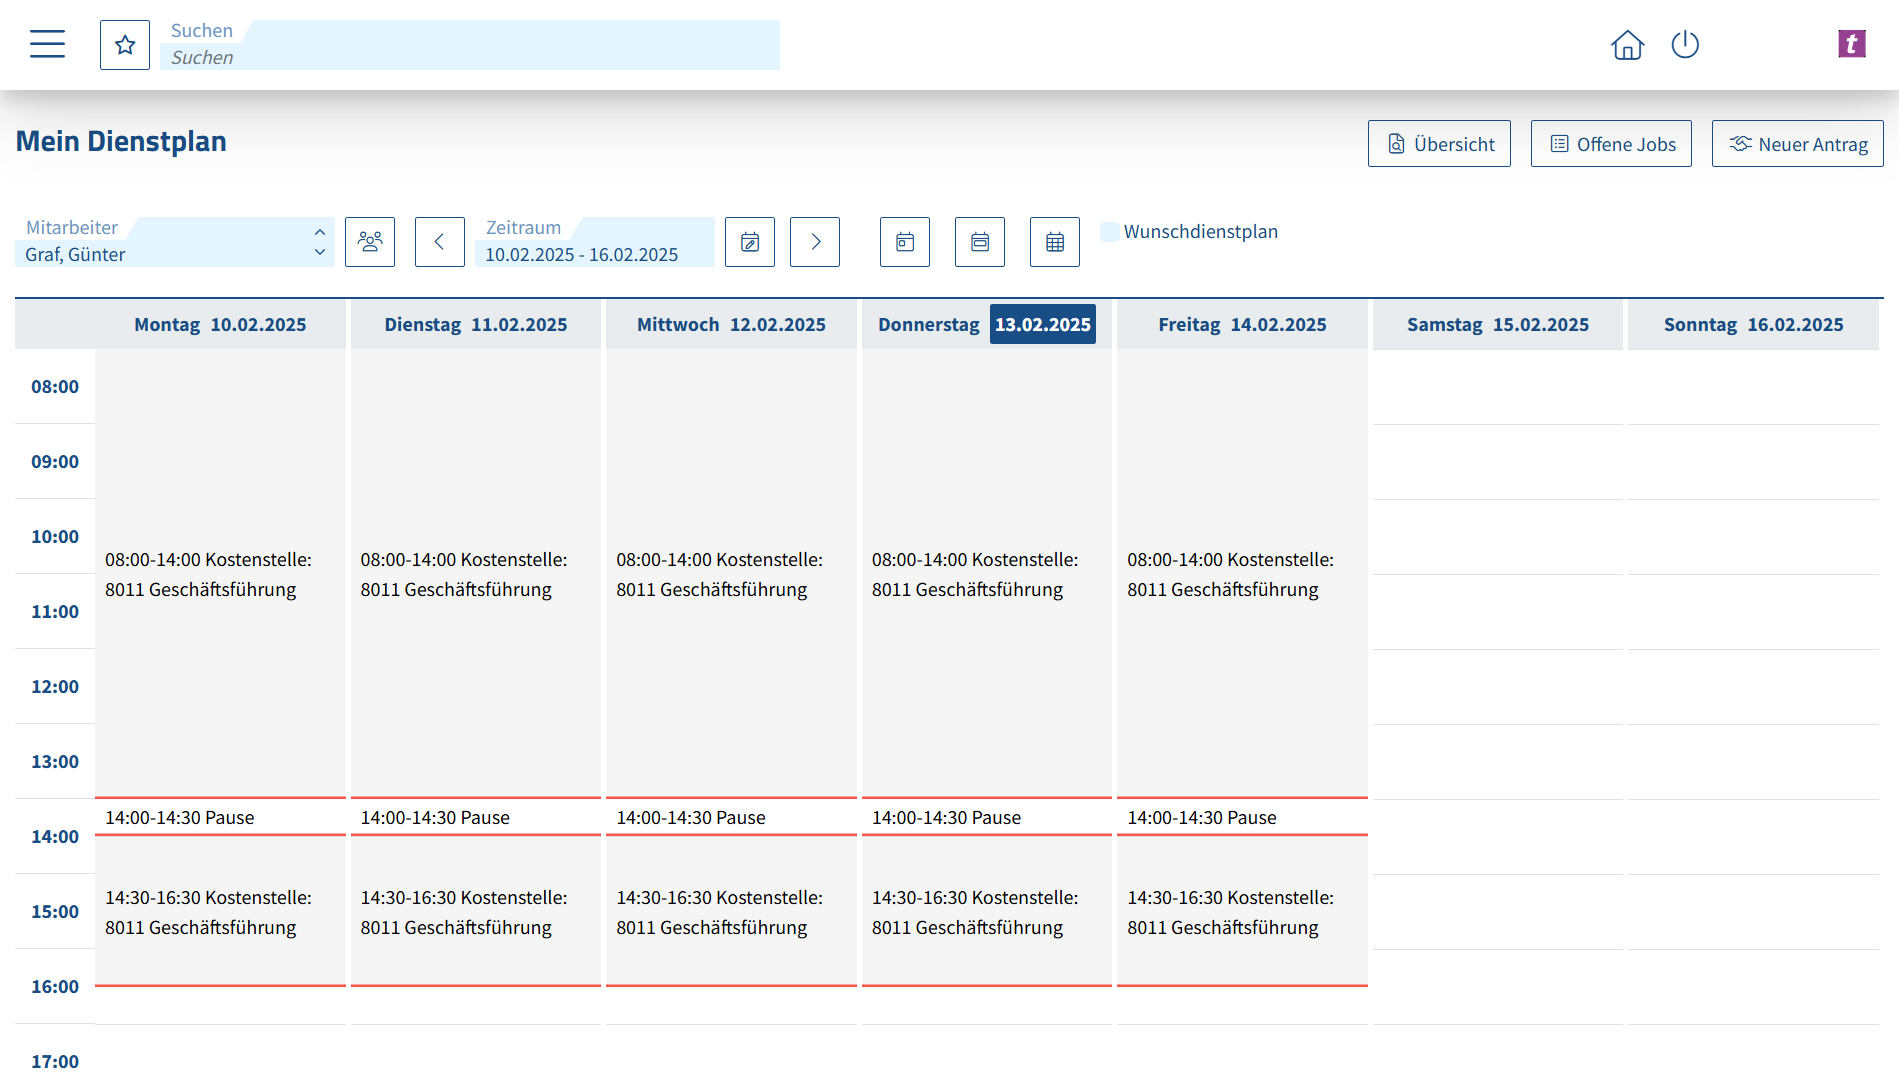Go to previous week with left arrow
The image size is (1899, 1080).
pos(440,242)
